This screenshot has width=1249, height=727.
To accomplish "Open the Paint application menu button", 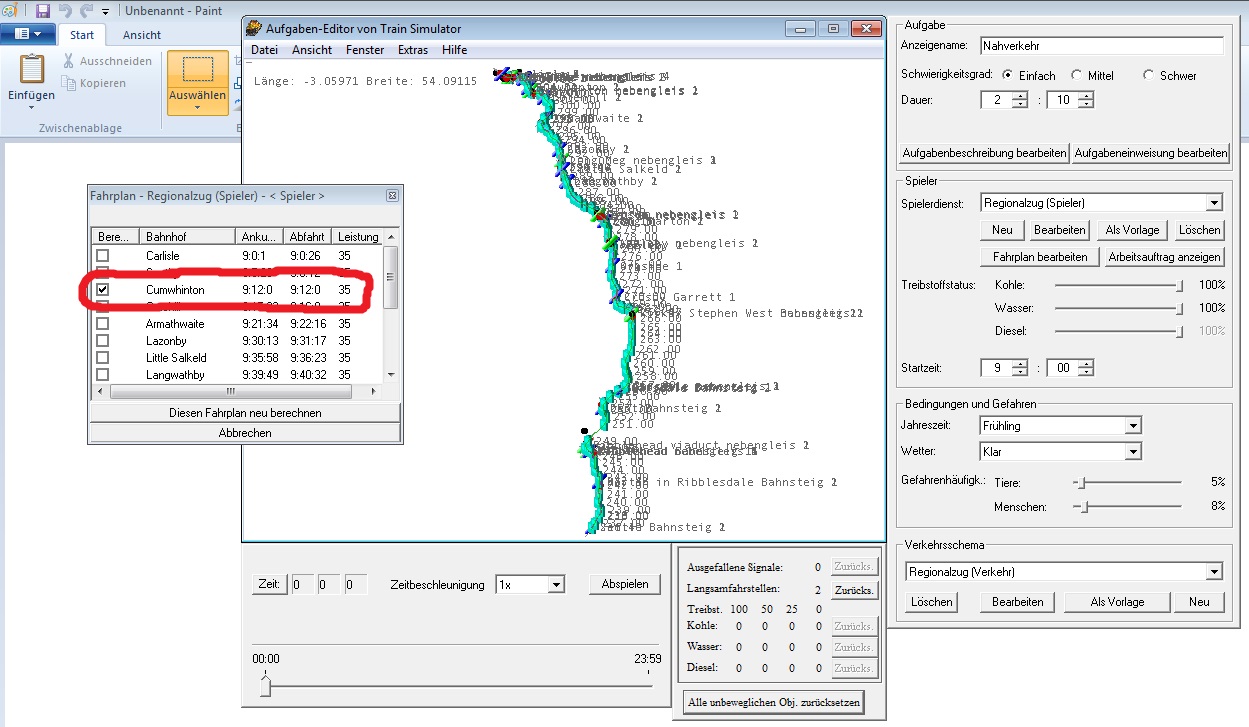I will pos(28,35).
